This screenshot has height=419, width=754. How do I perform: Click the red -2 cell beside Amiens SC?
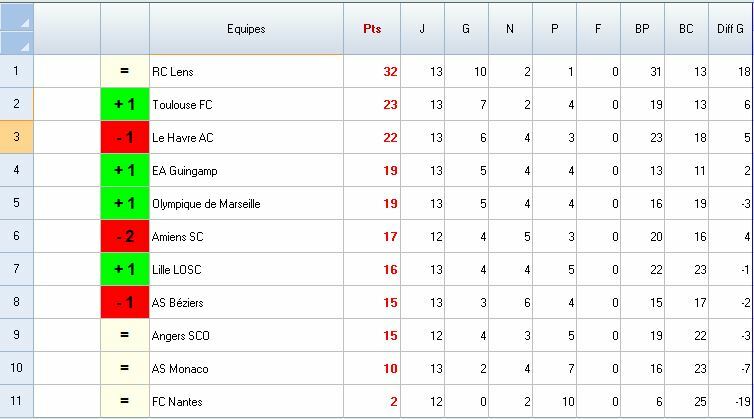click(125, 236)
